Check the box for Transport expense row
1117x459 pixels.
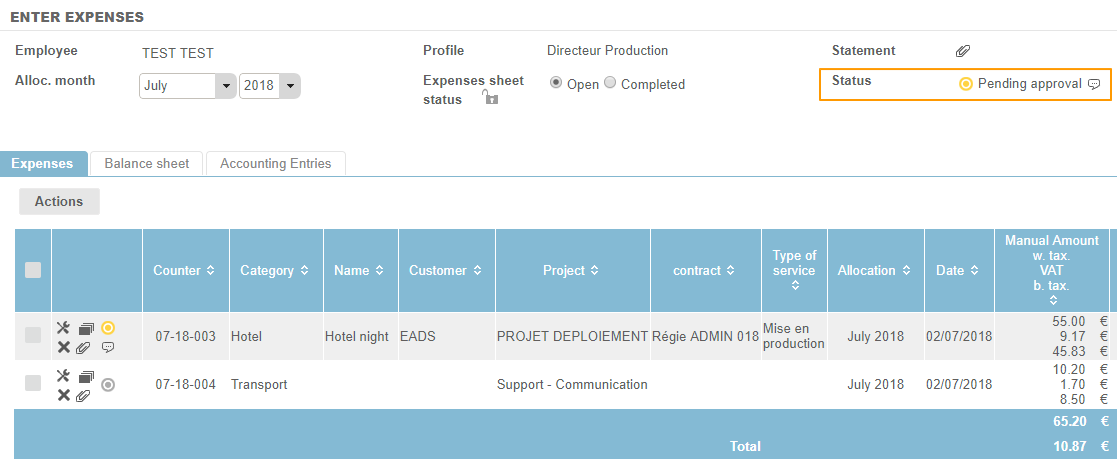tap(33, 383)
